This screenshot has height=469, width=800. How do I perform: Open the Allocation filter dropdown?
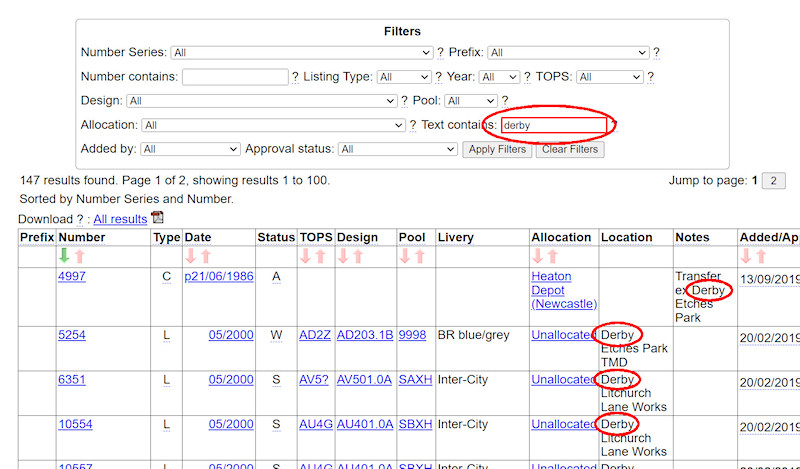point(273,125)
